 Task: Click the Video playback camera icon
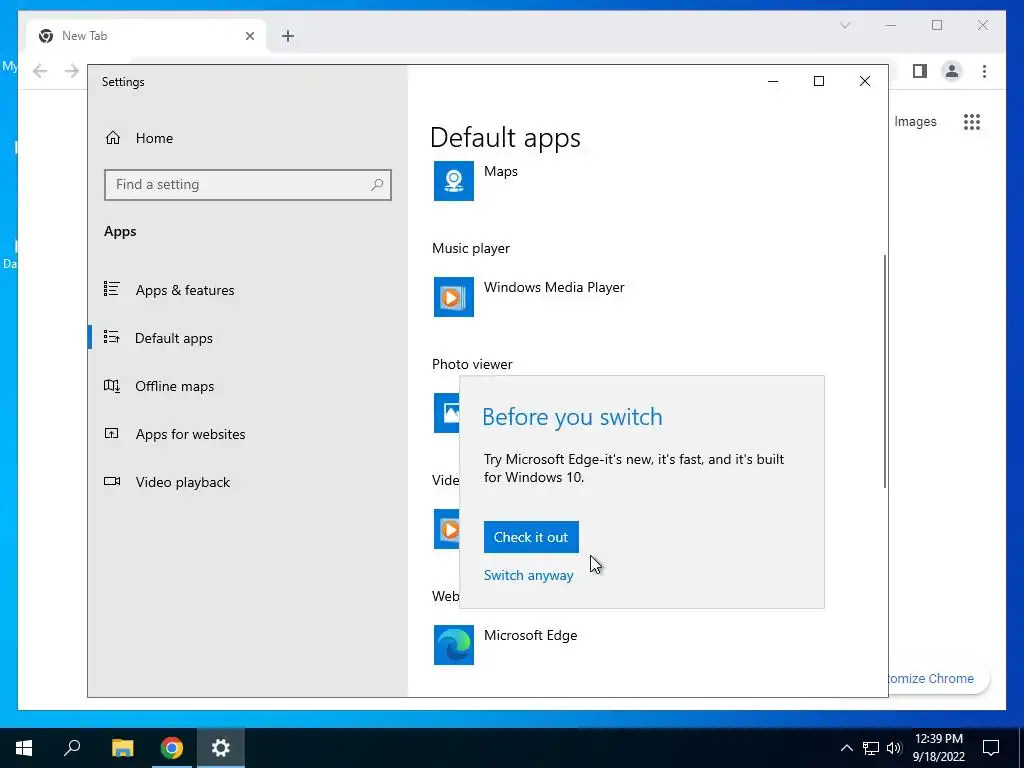pyautogui.click(x=112, y=481)
